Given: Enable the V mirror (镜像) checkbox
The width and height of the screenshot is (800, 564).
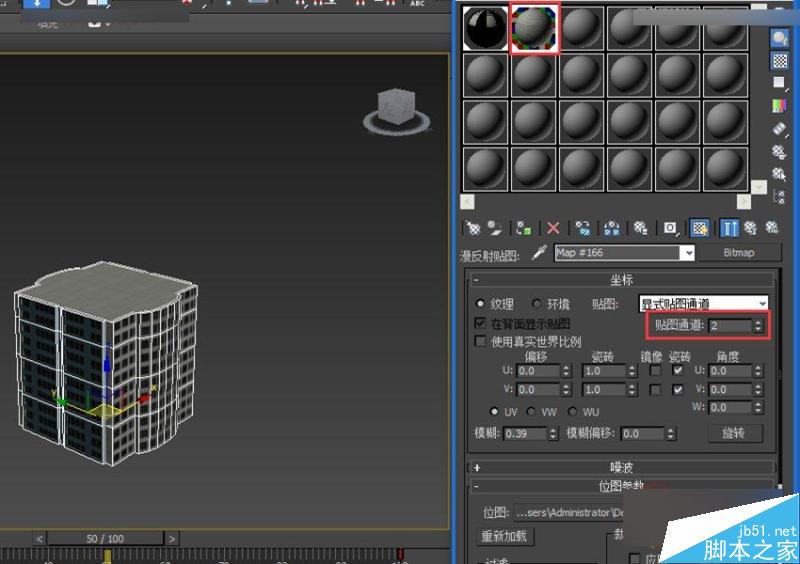Looking at the screenshot, I should 656,390.
